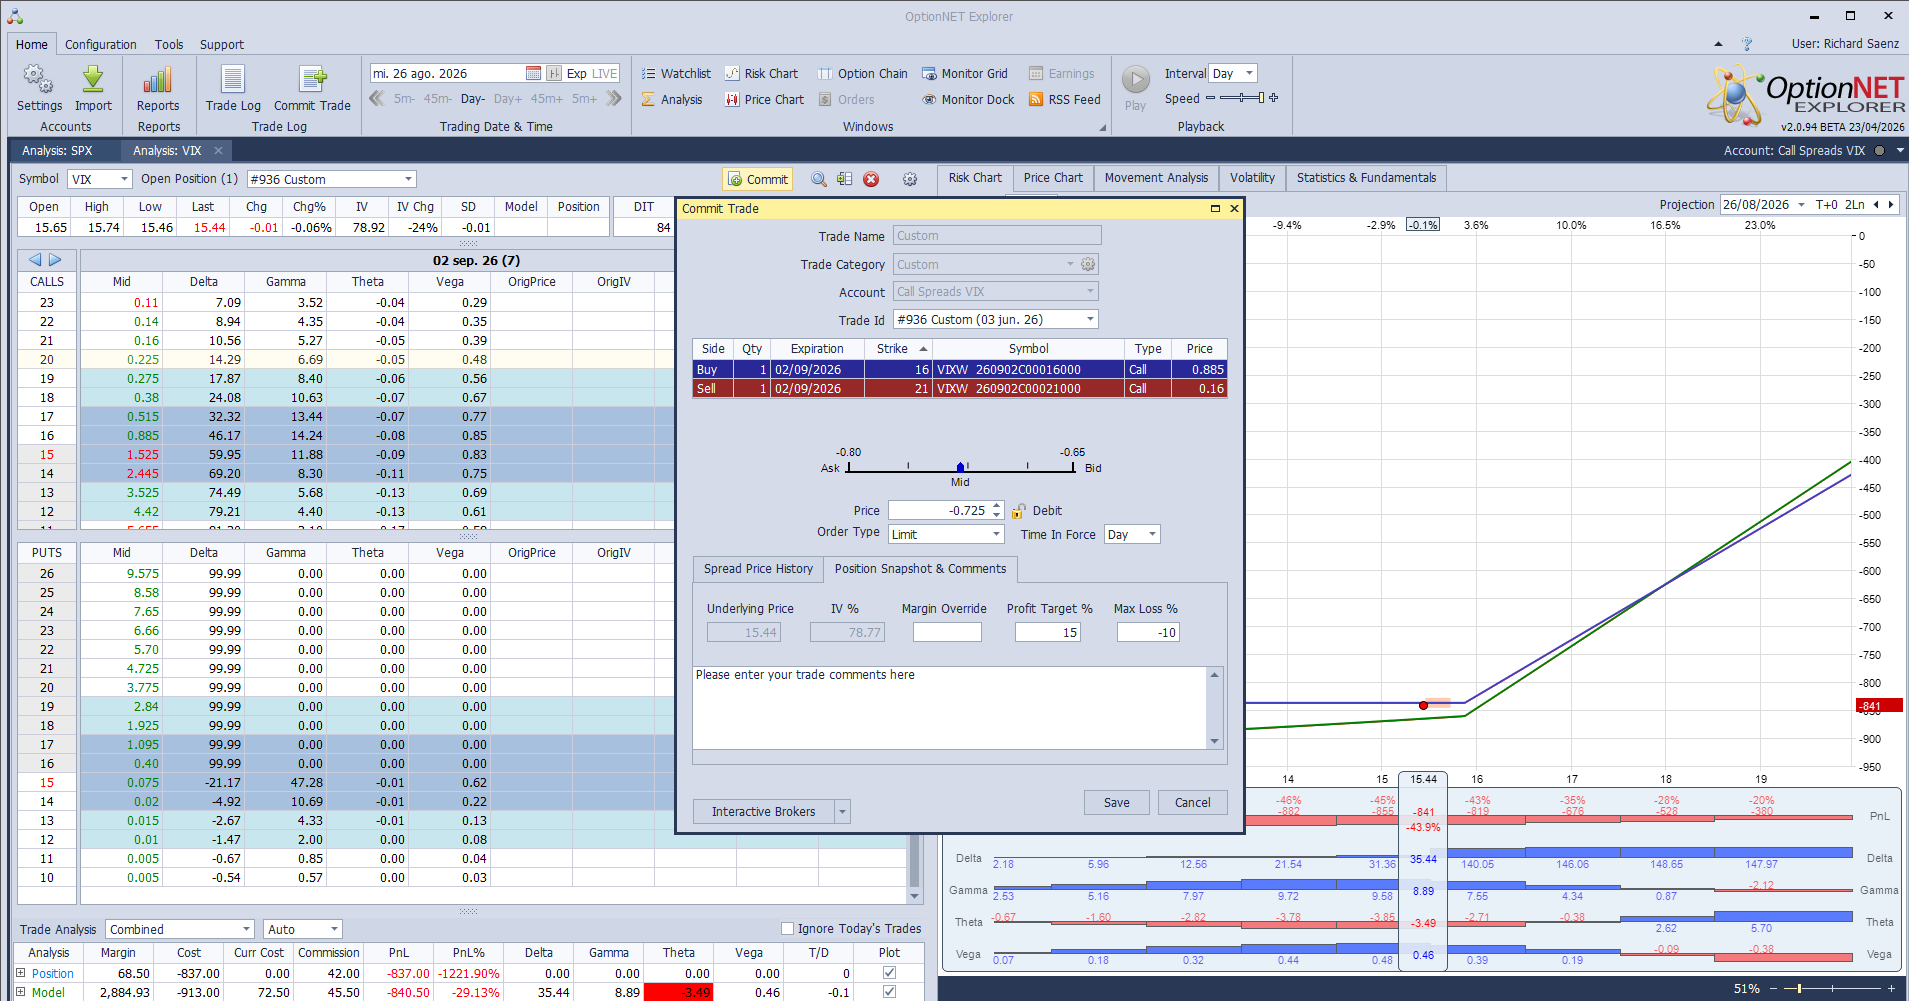Toggle Plot checkbox for Position row
The width and height of the screenshot is (1909, 1001).
pos(889,973)
